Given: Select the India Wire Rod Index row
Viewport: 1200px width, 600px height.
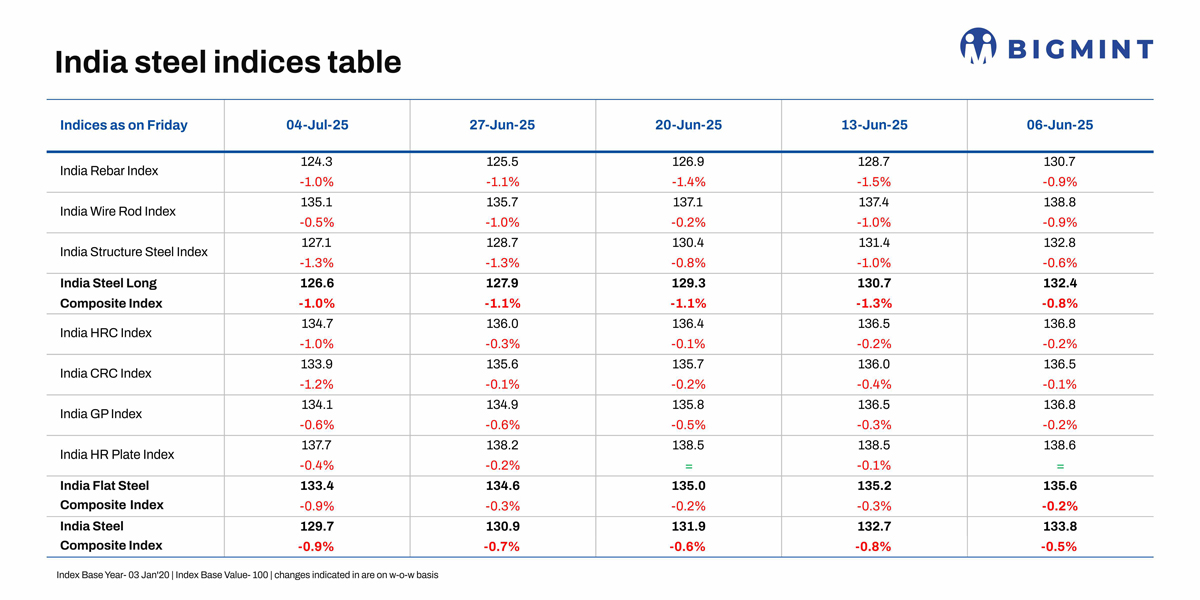Looking at the screenshot, I should [x=118, y=211].
